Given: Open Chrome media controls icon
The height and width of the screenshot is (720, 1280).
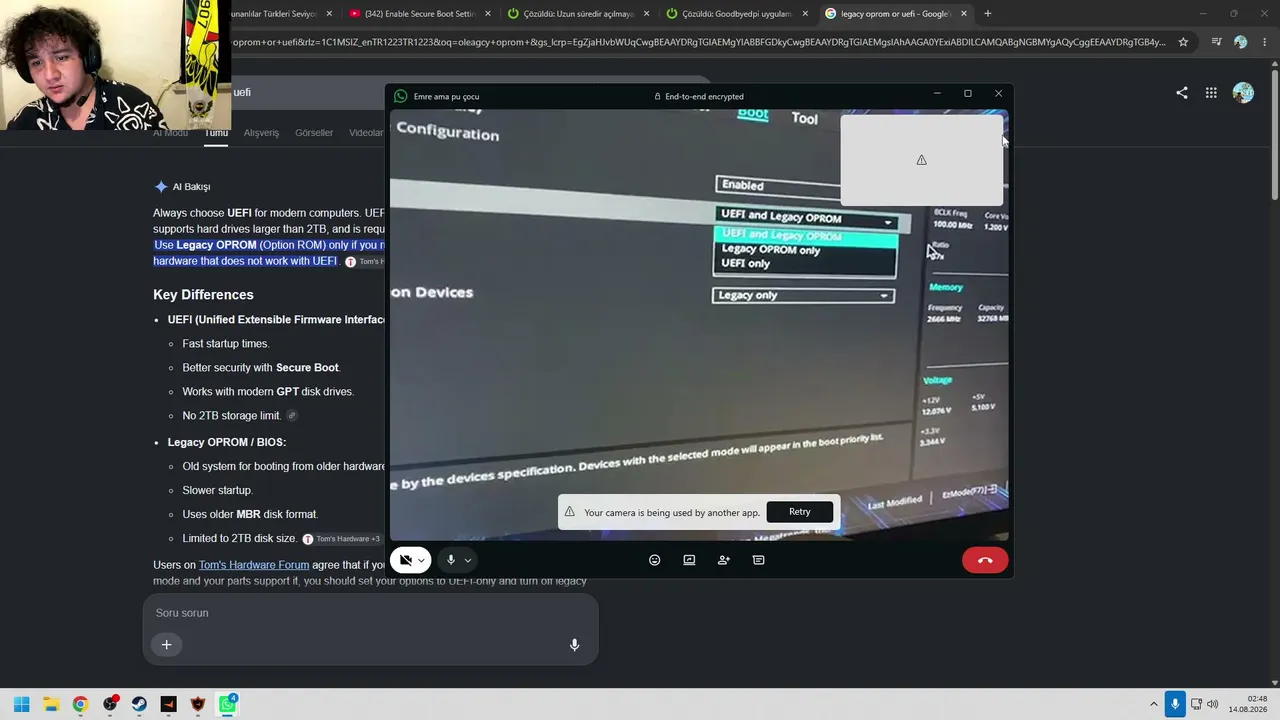Looking at the screenshot, I should [x=1216, y=42].
